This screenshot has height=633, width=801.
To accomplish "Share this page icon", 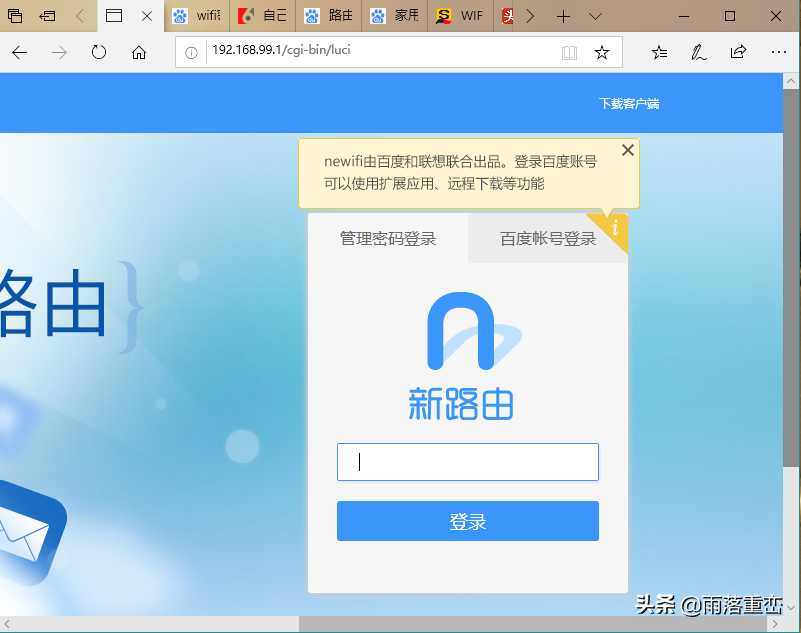I will point(738,52).
